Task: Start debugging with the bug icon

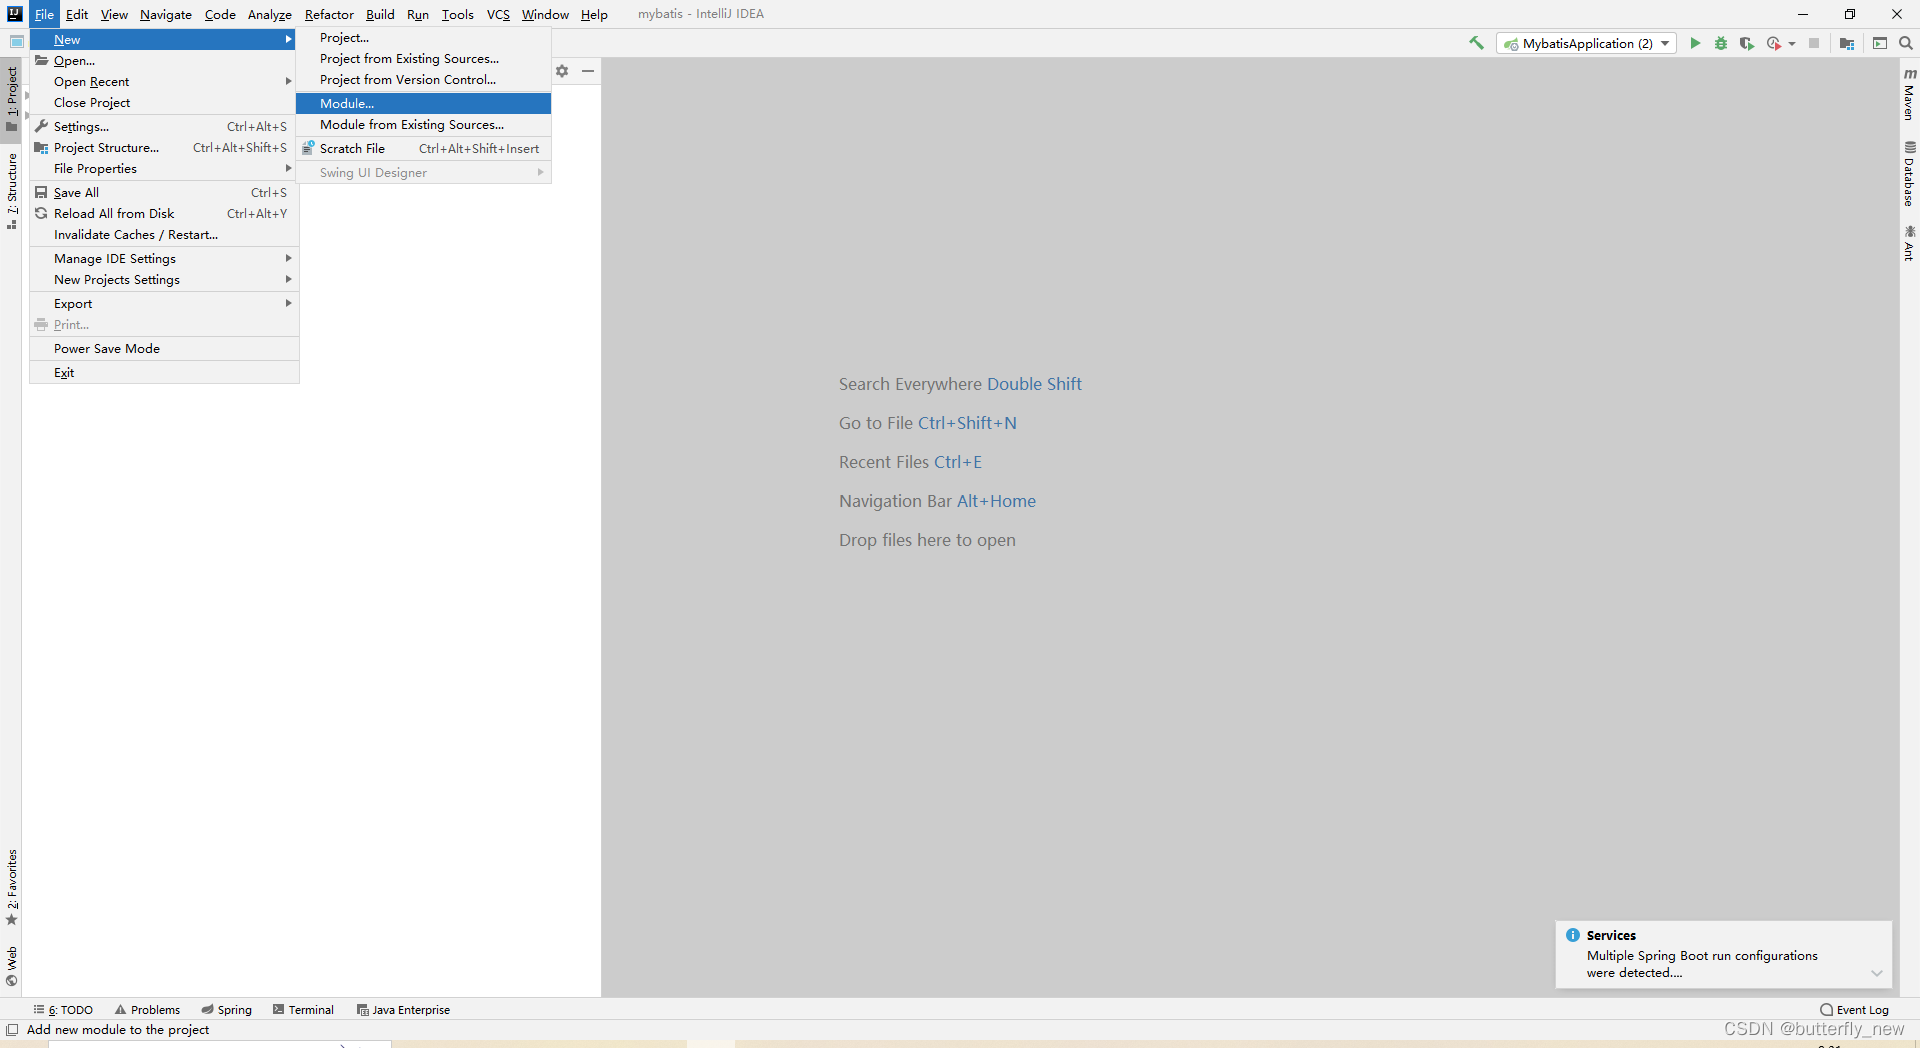Action: click(x=1721, y=43)
